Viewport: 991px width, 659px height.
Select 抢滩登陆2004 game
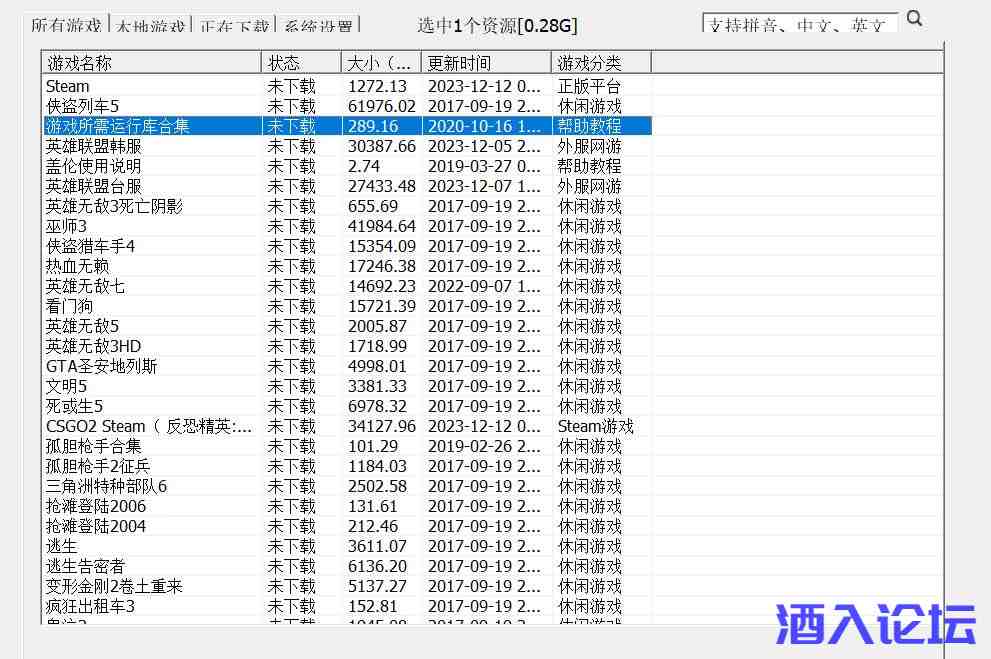pos(346,526)
